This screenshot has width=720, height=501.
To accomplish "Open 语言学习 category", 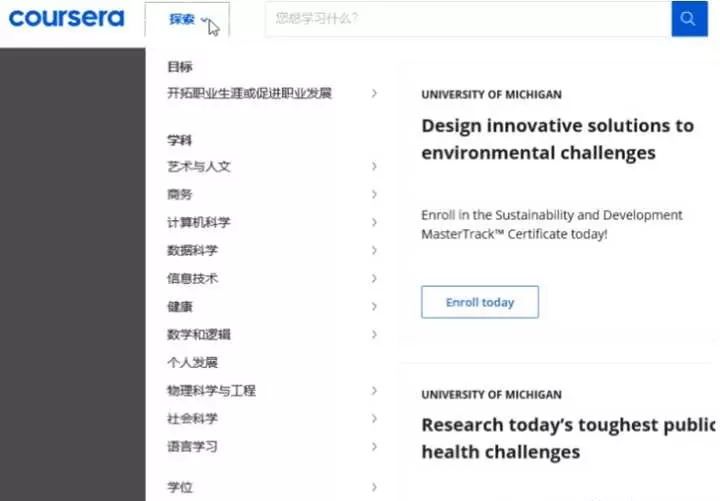I will point(192,446).
